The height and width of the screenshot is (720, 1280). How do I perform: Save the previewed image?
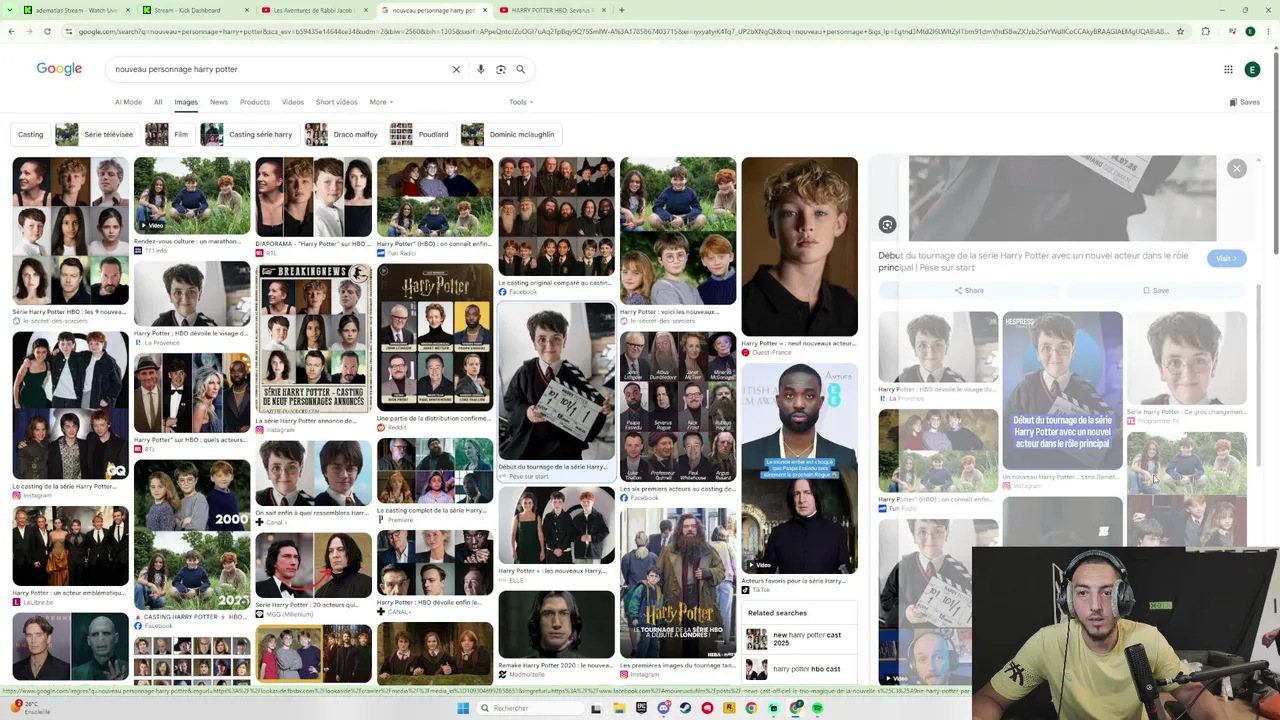(x=1155, y=291)
